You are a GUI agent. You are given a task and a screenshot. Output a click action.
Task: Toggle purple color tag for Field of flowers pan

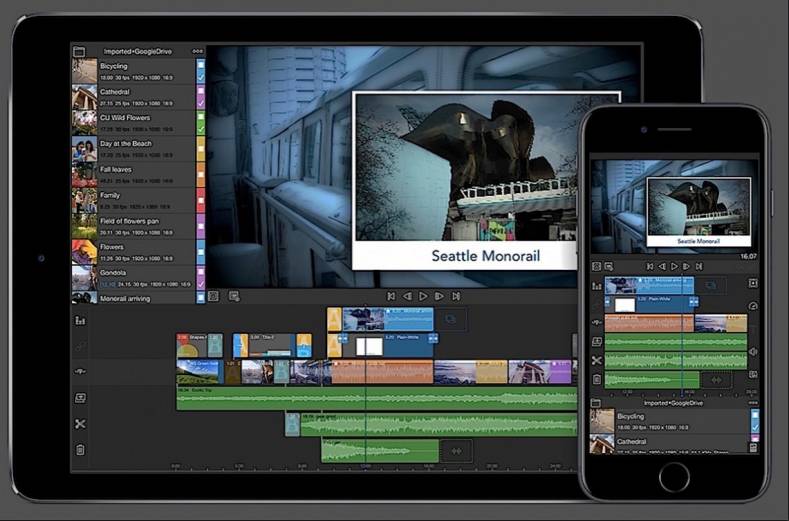[201, 227]
